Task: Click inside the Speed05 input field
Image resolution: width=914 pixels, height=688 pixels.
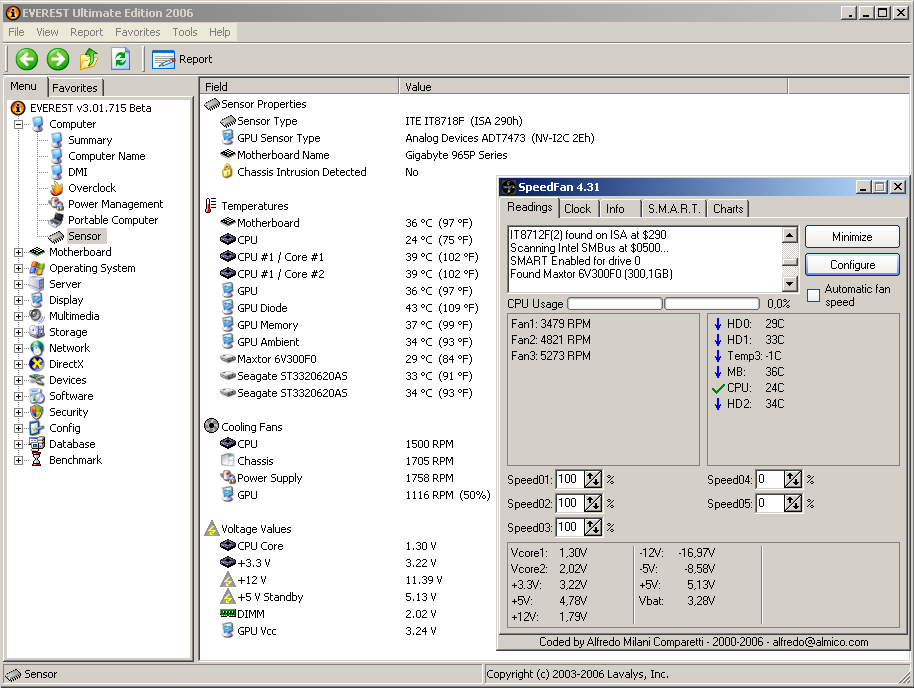Action: (x=770, y=503)
